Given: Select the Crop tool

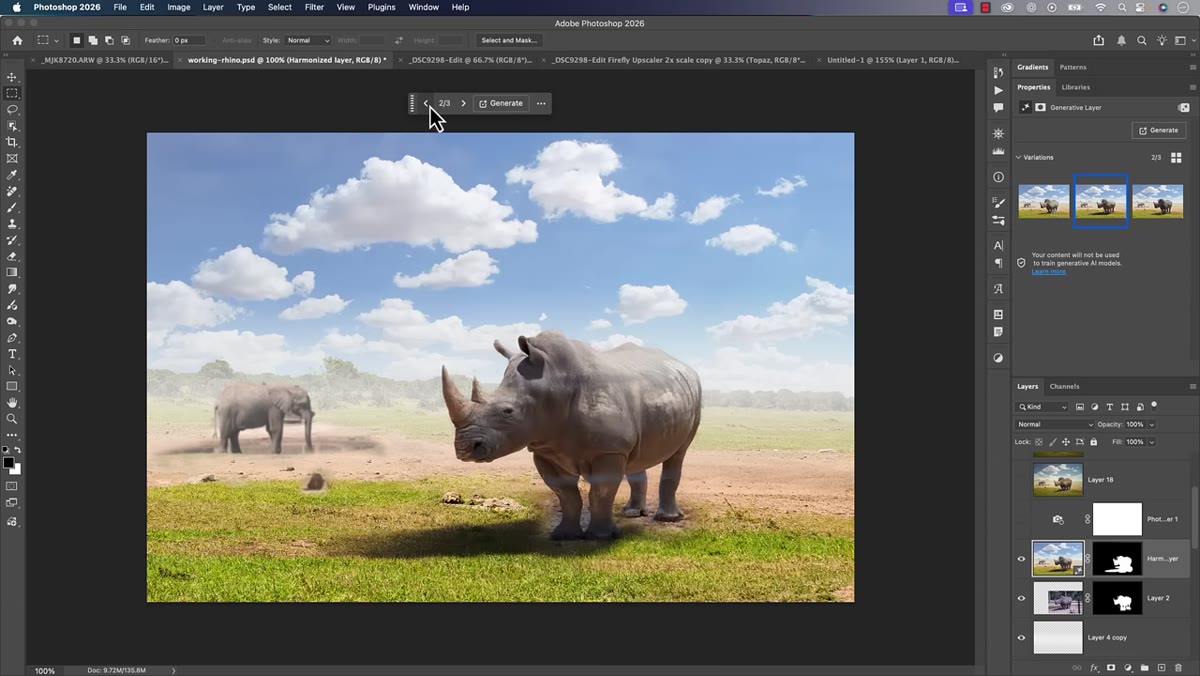Looking at the screenshot, I should 12,142.
